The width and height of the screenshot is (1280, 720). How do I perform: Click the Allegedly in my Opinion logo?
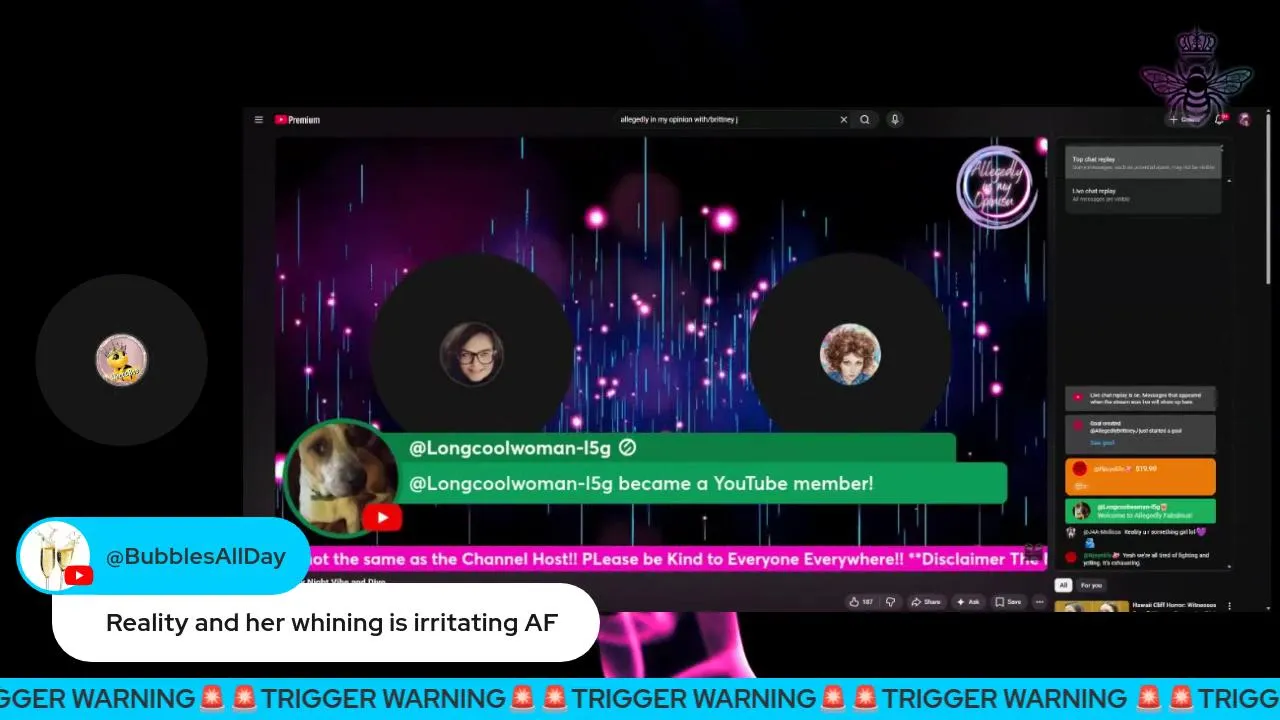(x=995, y=186)
